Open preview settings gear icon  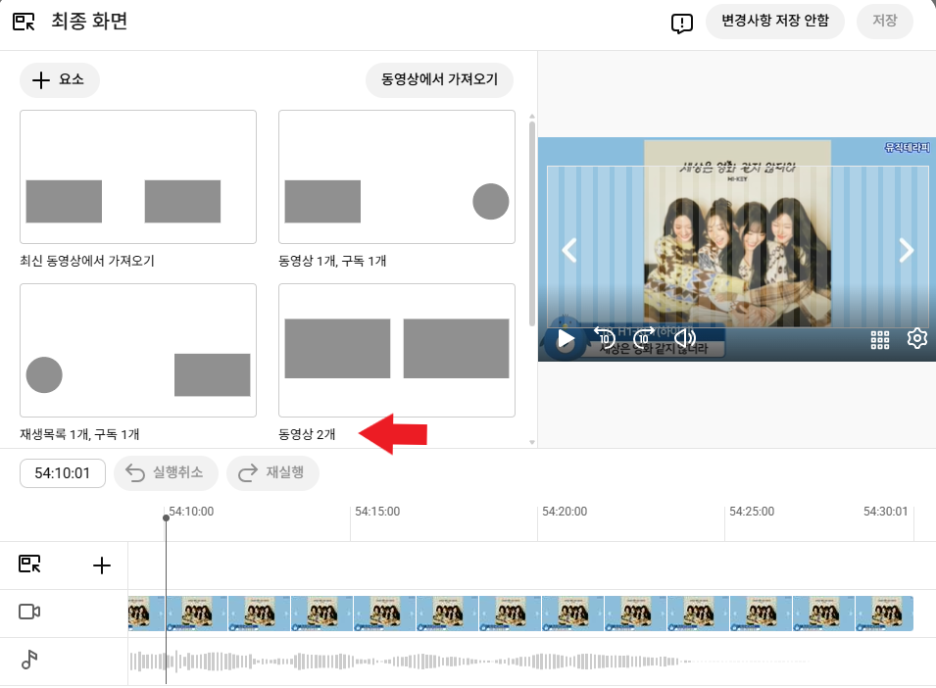pos(917,338)
